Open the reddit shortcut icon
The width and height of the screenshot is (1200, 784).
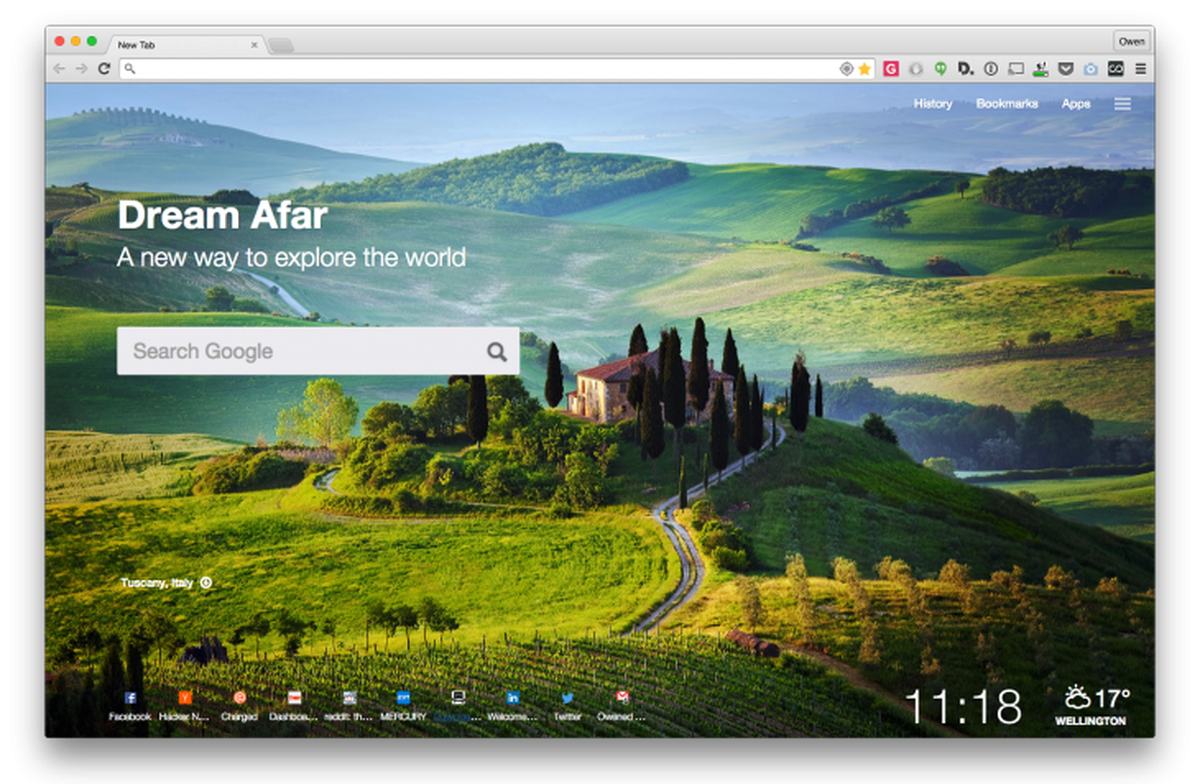(349, 698)
